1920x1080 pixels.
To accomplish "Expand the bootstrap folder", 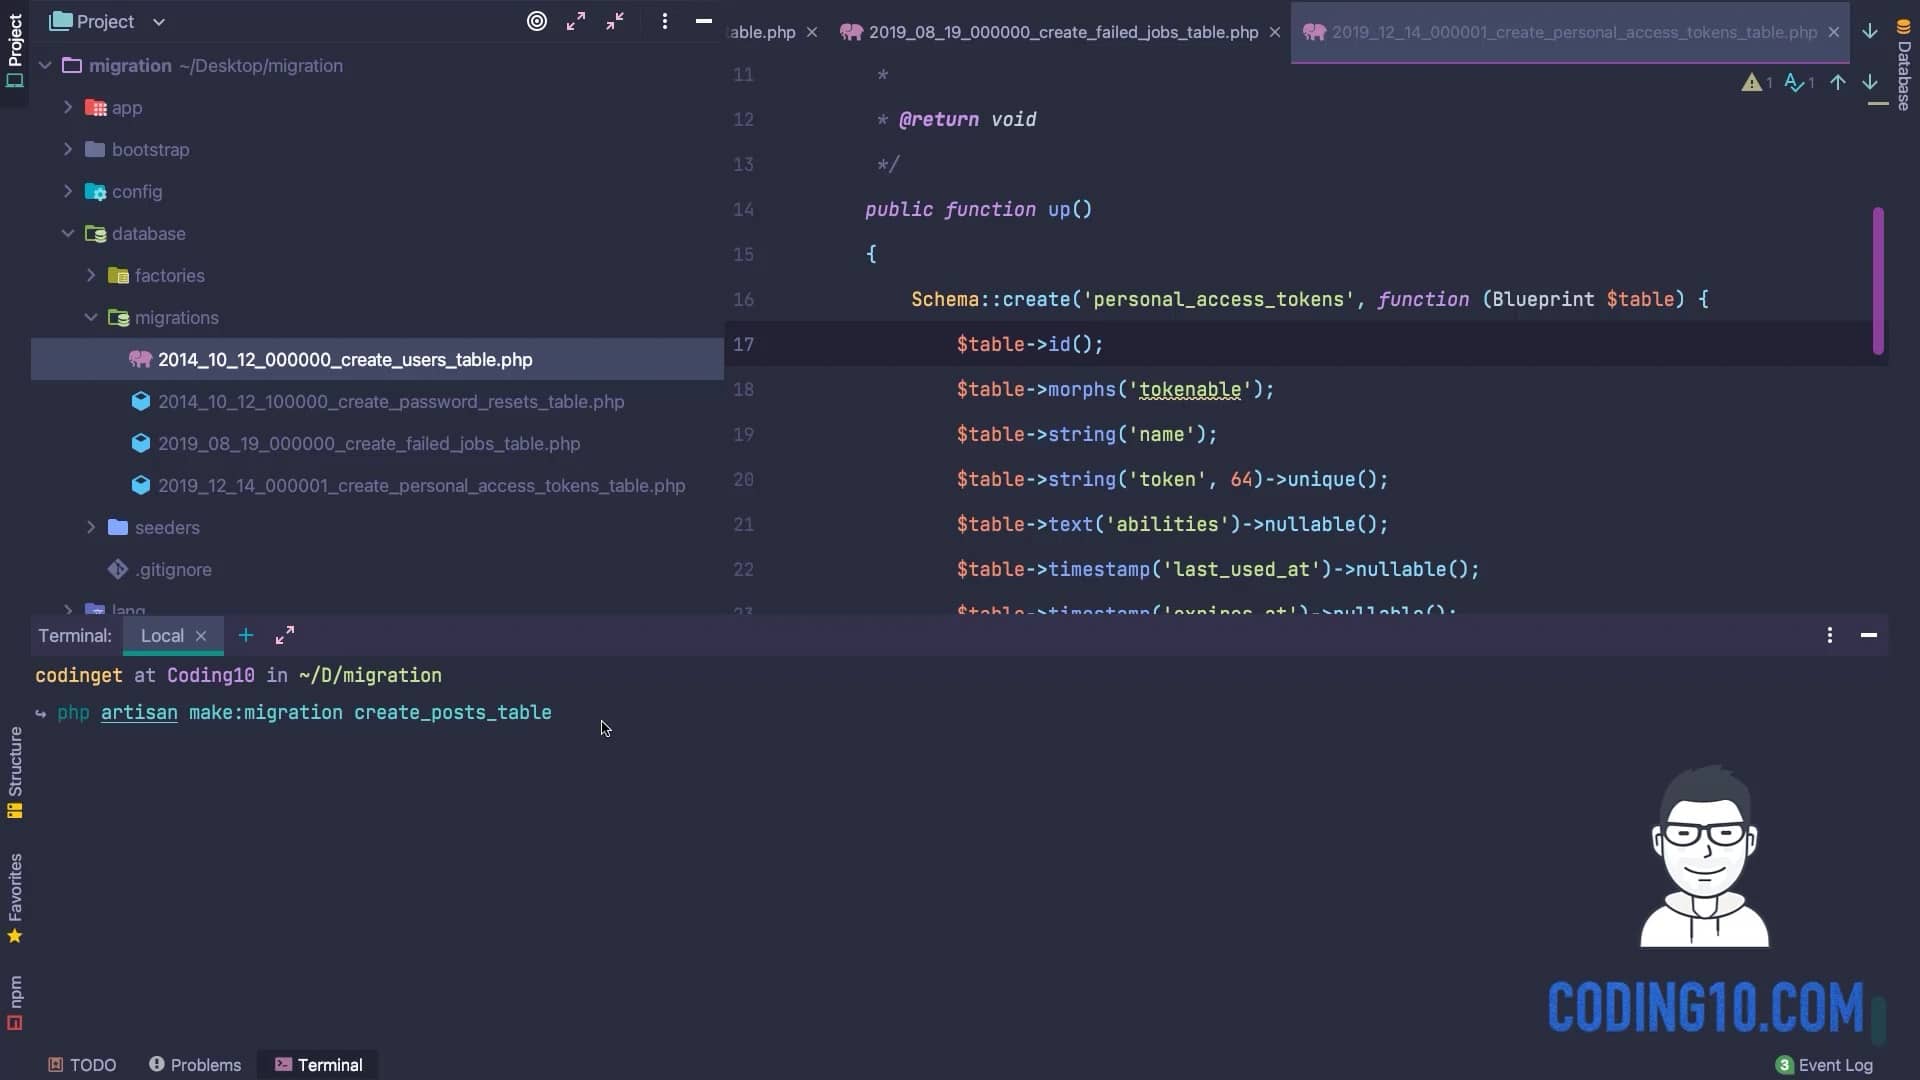I will point(68,149).
